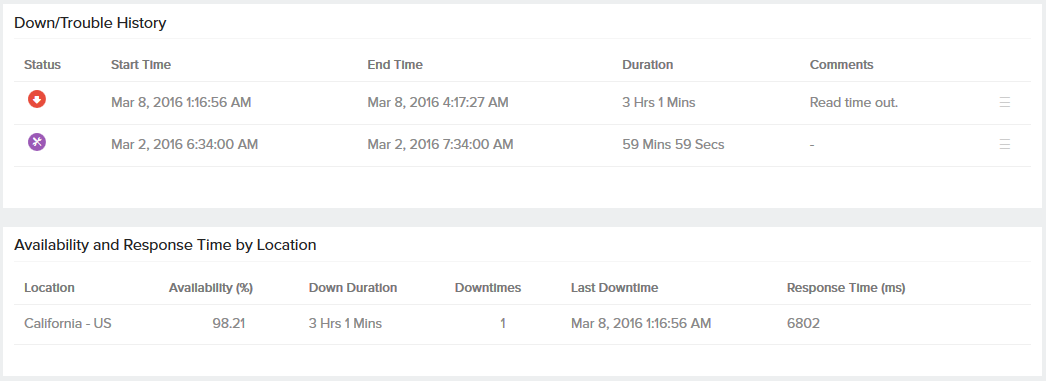Select the California - US location row
The width and height of the screenshot is (1046, 381).
tap(522, 324)
